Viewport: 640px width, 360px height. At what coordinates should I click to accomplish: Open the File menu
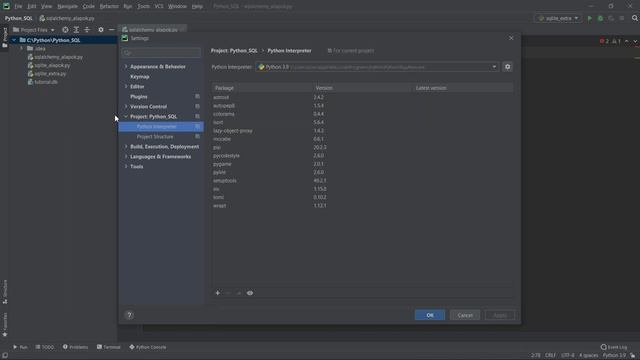point(18,7)
